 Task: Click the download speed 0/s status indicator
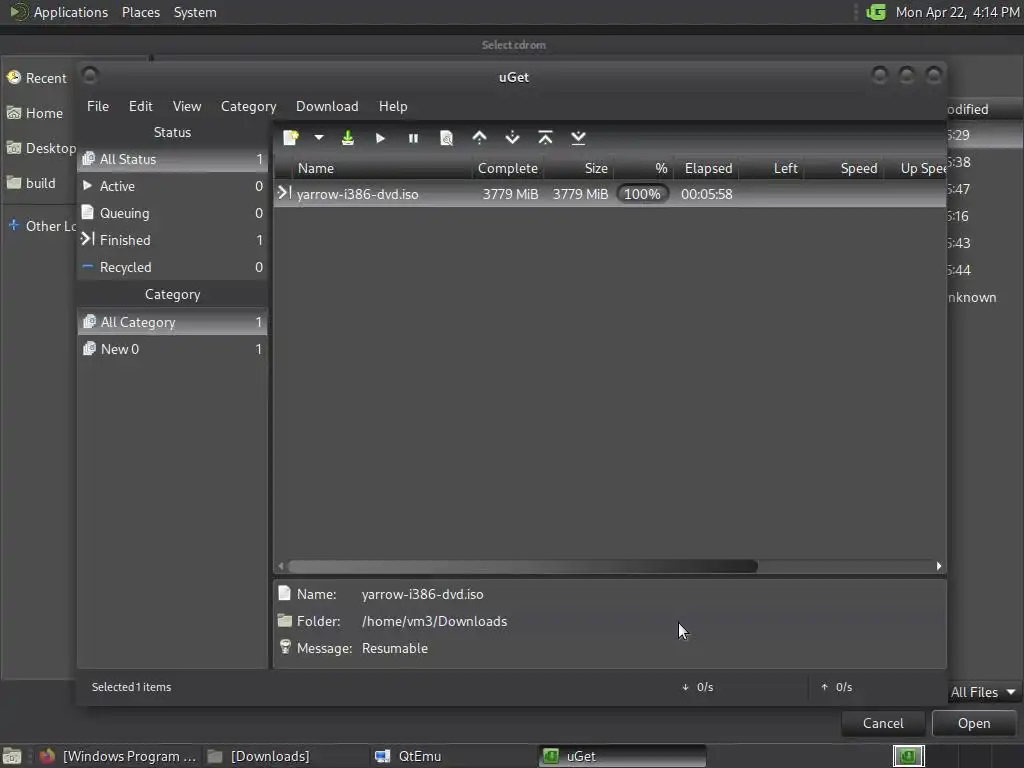[x=697, y=687]
